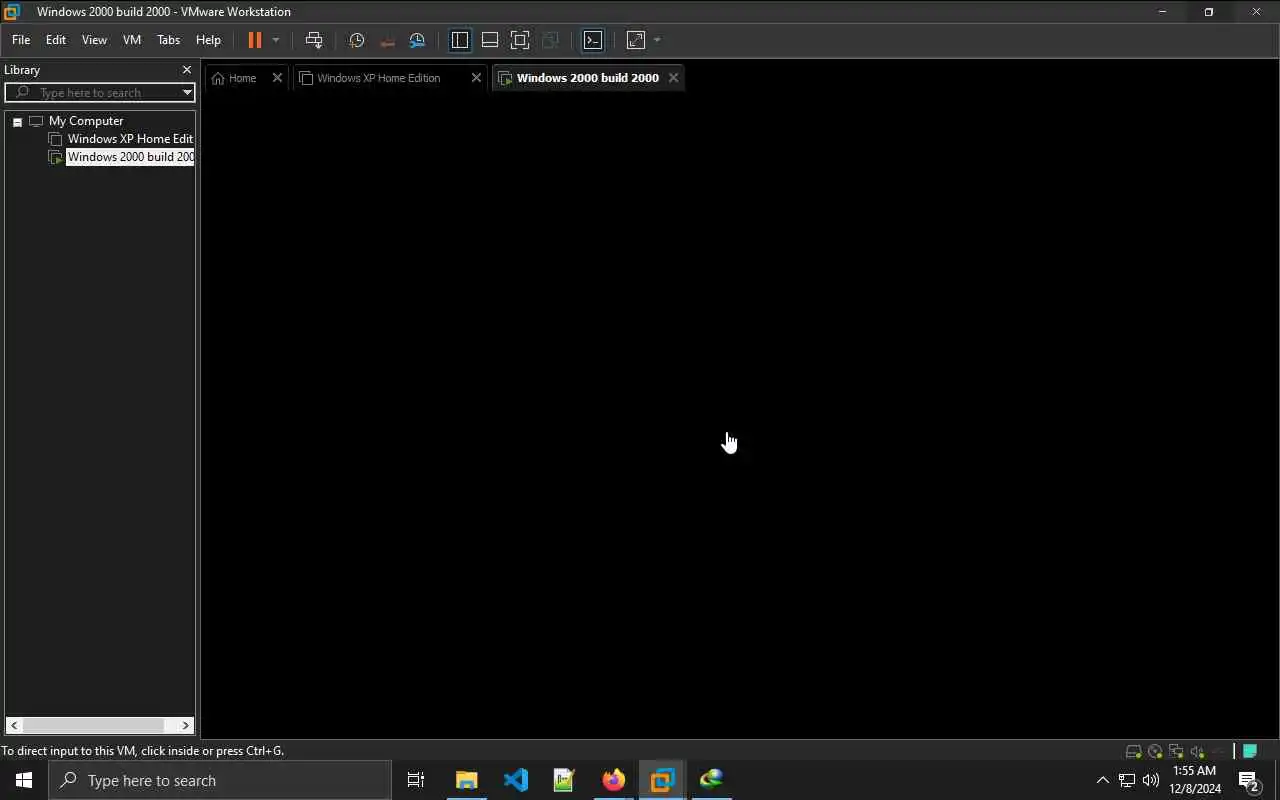
Task: Click Send Ctrl+Alt+Del toolbar icon
Action: coord(314,40)
